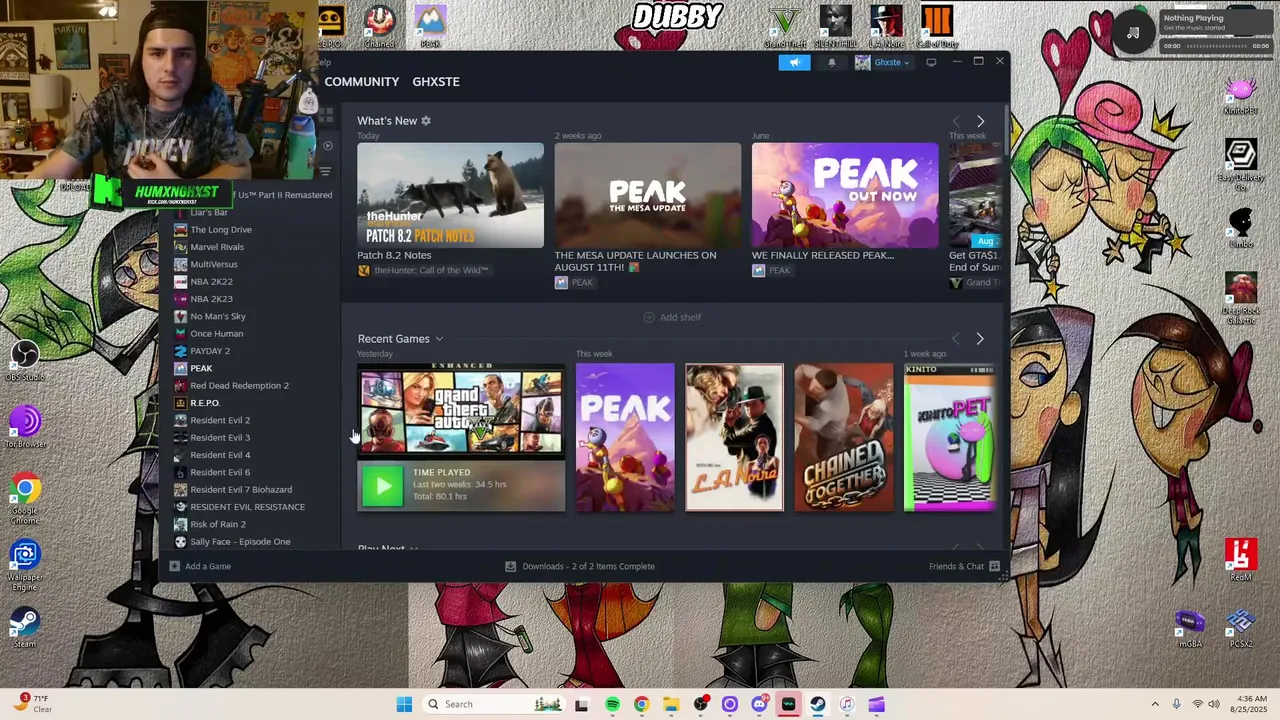Expand the Recent Games dropdown
The width and height of the screenshot is (1280, 720).
(439, 339)
